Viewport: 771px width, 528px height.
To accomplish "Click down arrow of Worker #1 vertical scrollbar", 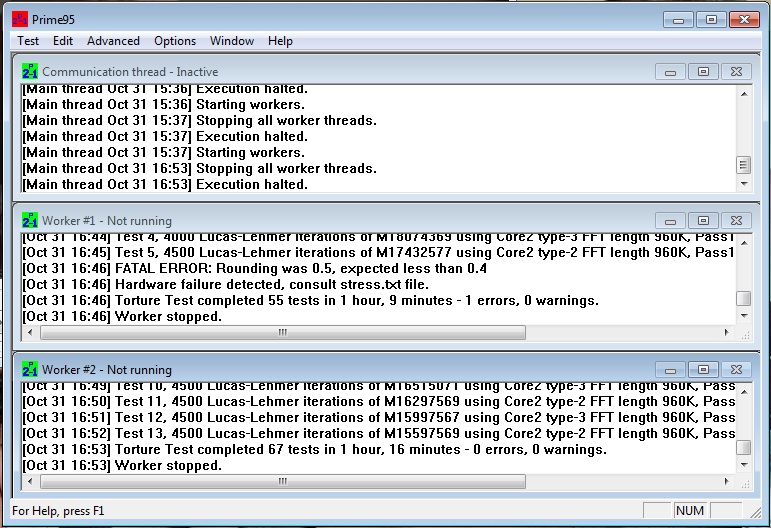I will pyautogui.click(x=744, y=316).
